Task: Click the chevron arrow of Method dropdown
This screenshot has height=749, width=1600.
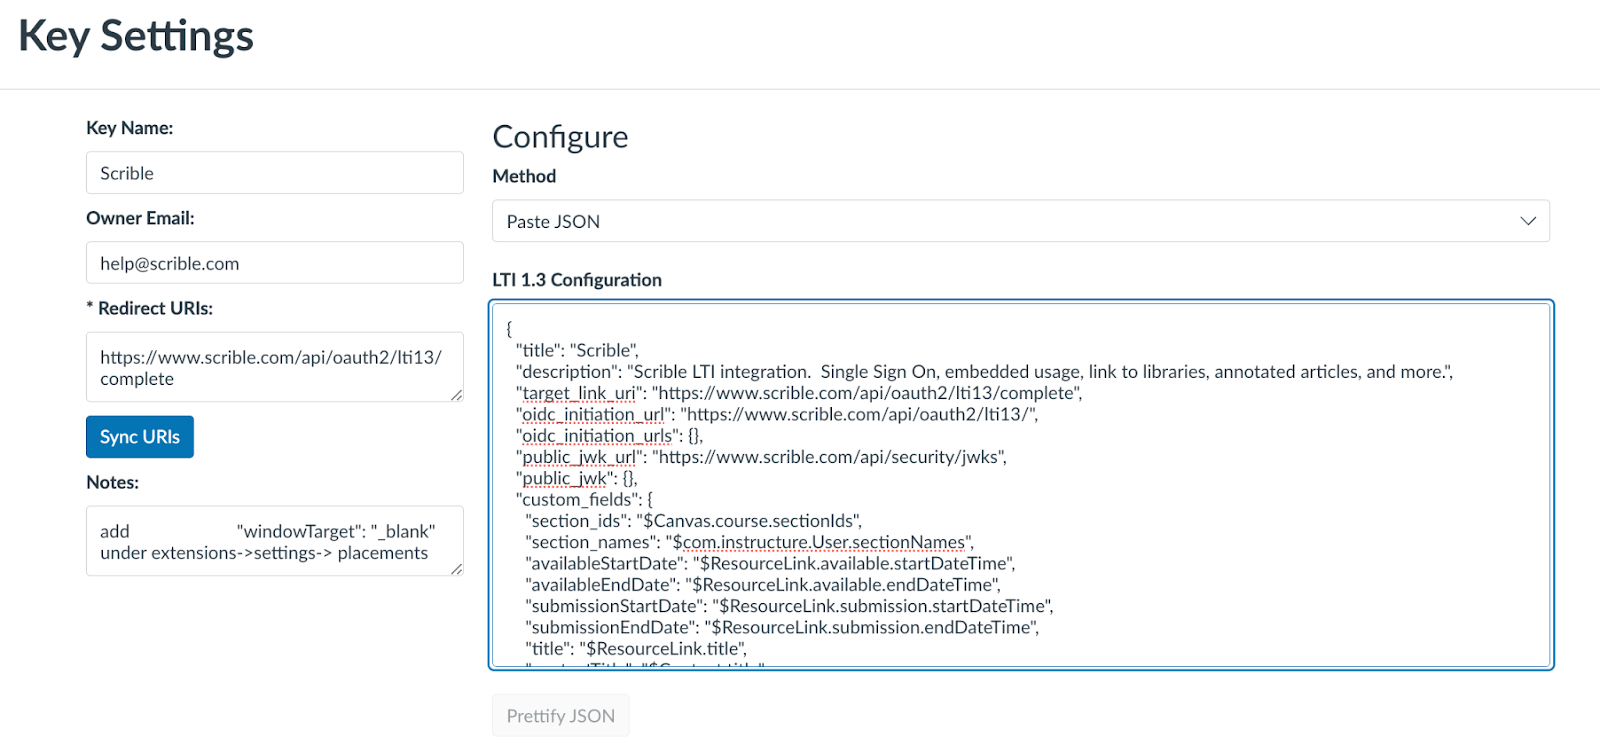Action: click(1528, 221)
